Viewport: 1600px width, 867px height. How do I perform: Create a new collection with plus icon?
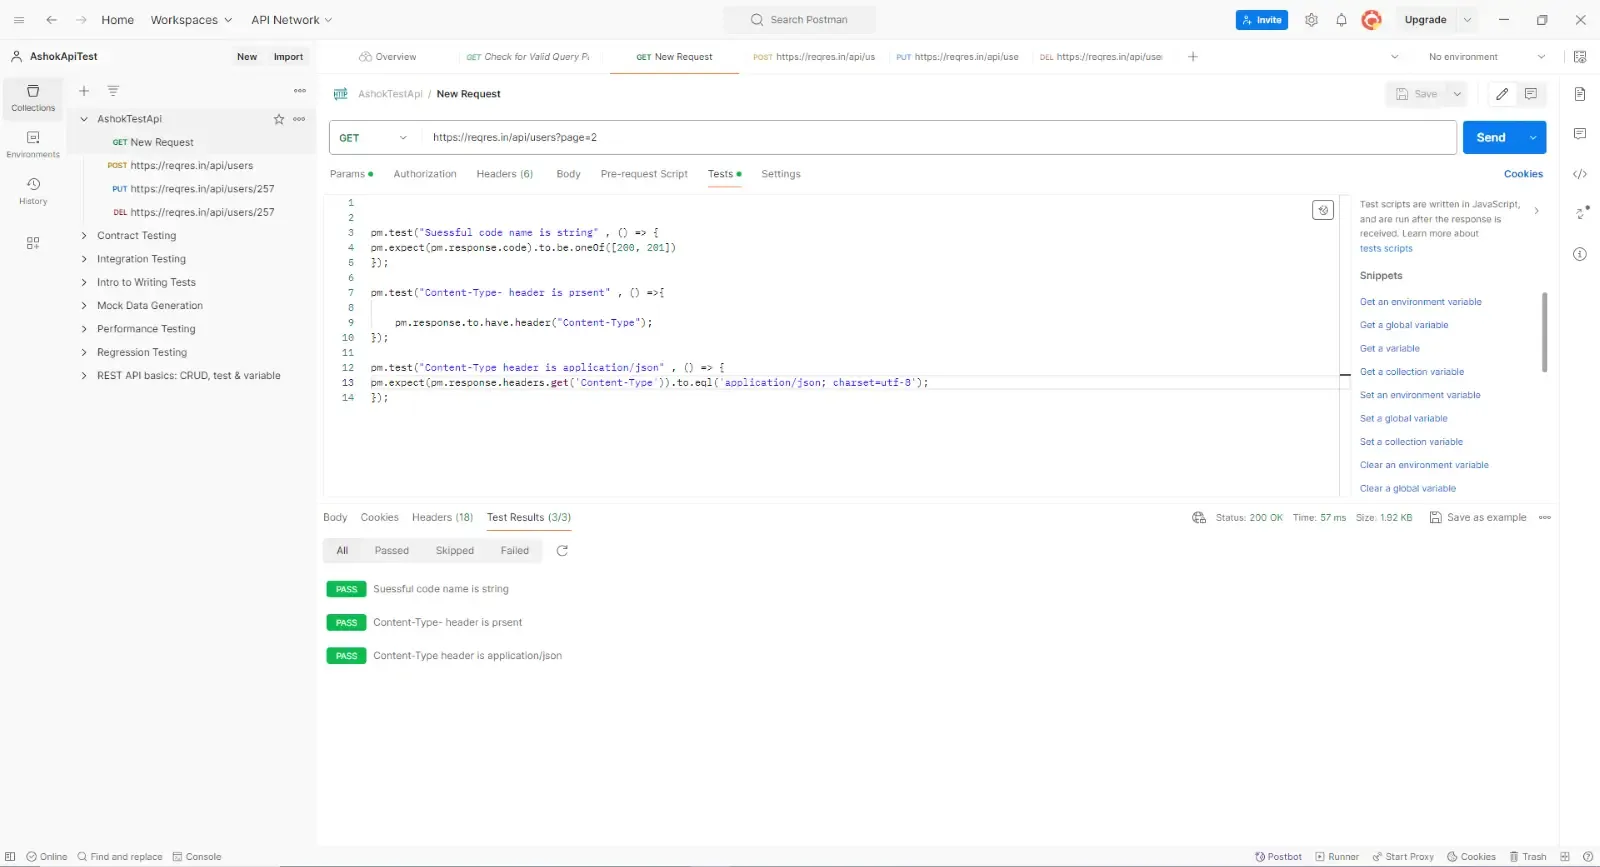(84, 91)
